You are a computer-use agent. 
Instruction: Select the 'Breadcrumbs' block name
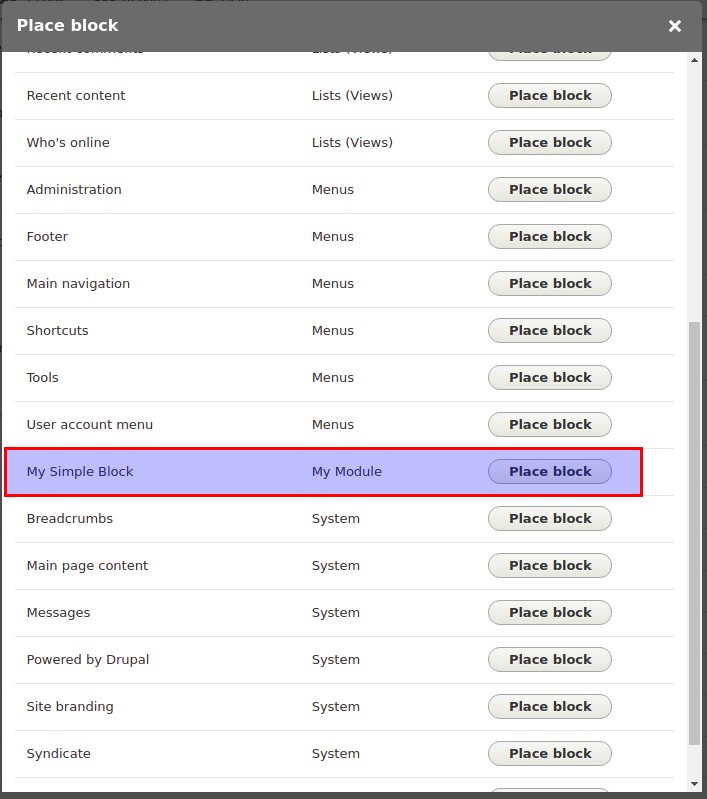(70, 519)
